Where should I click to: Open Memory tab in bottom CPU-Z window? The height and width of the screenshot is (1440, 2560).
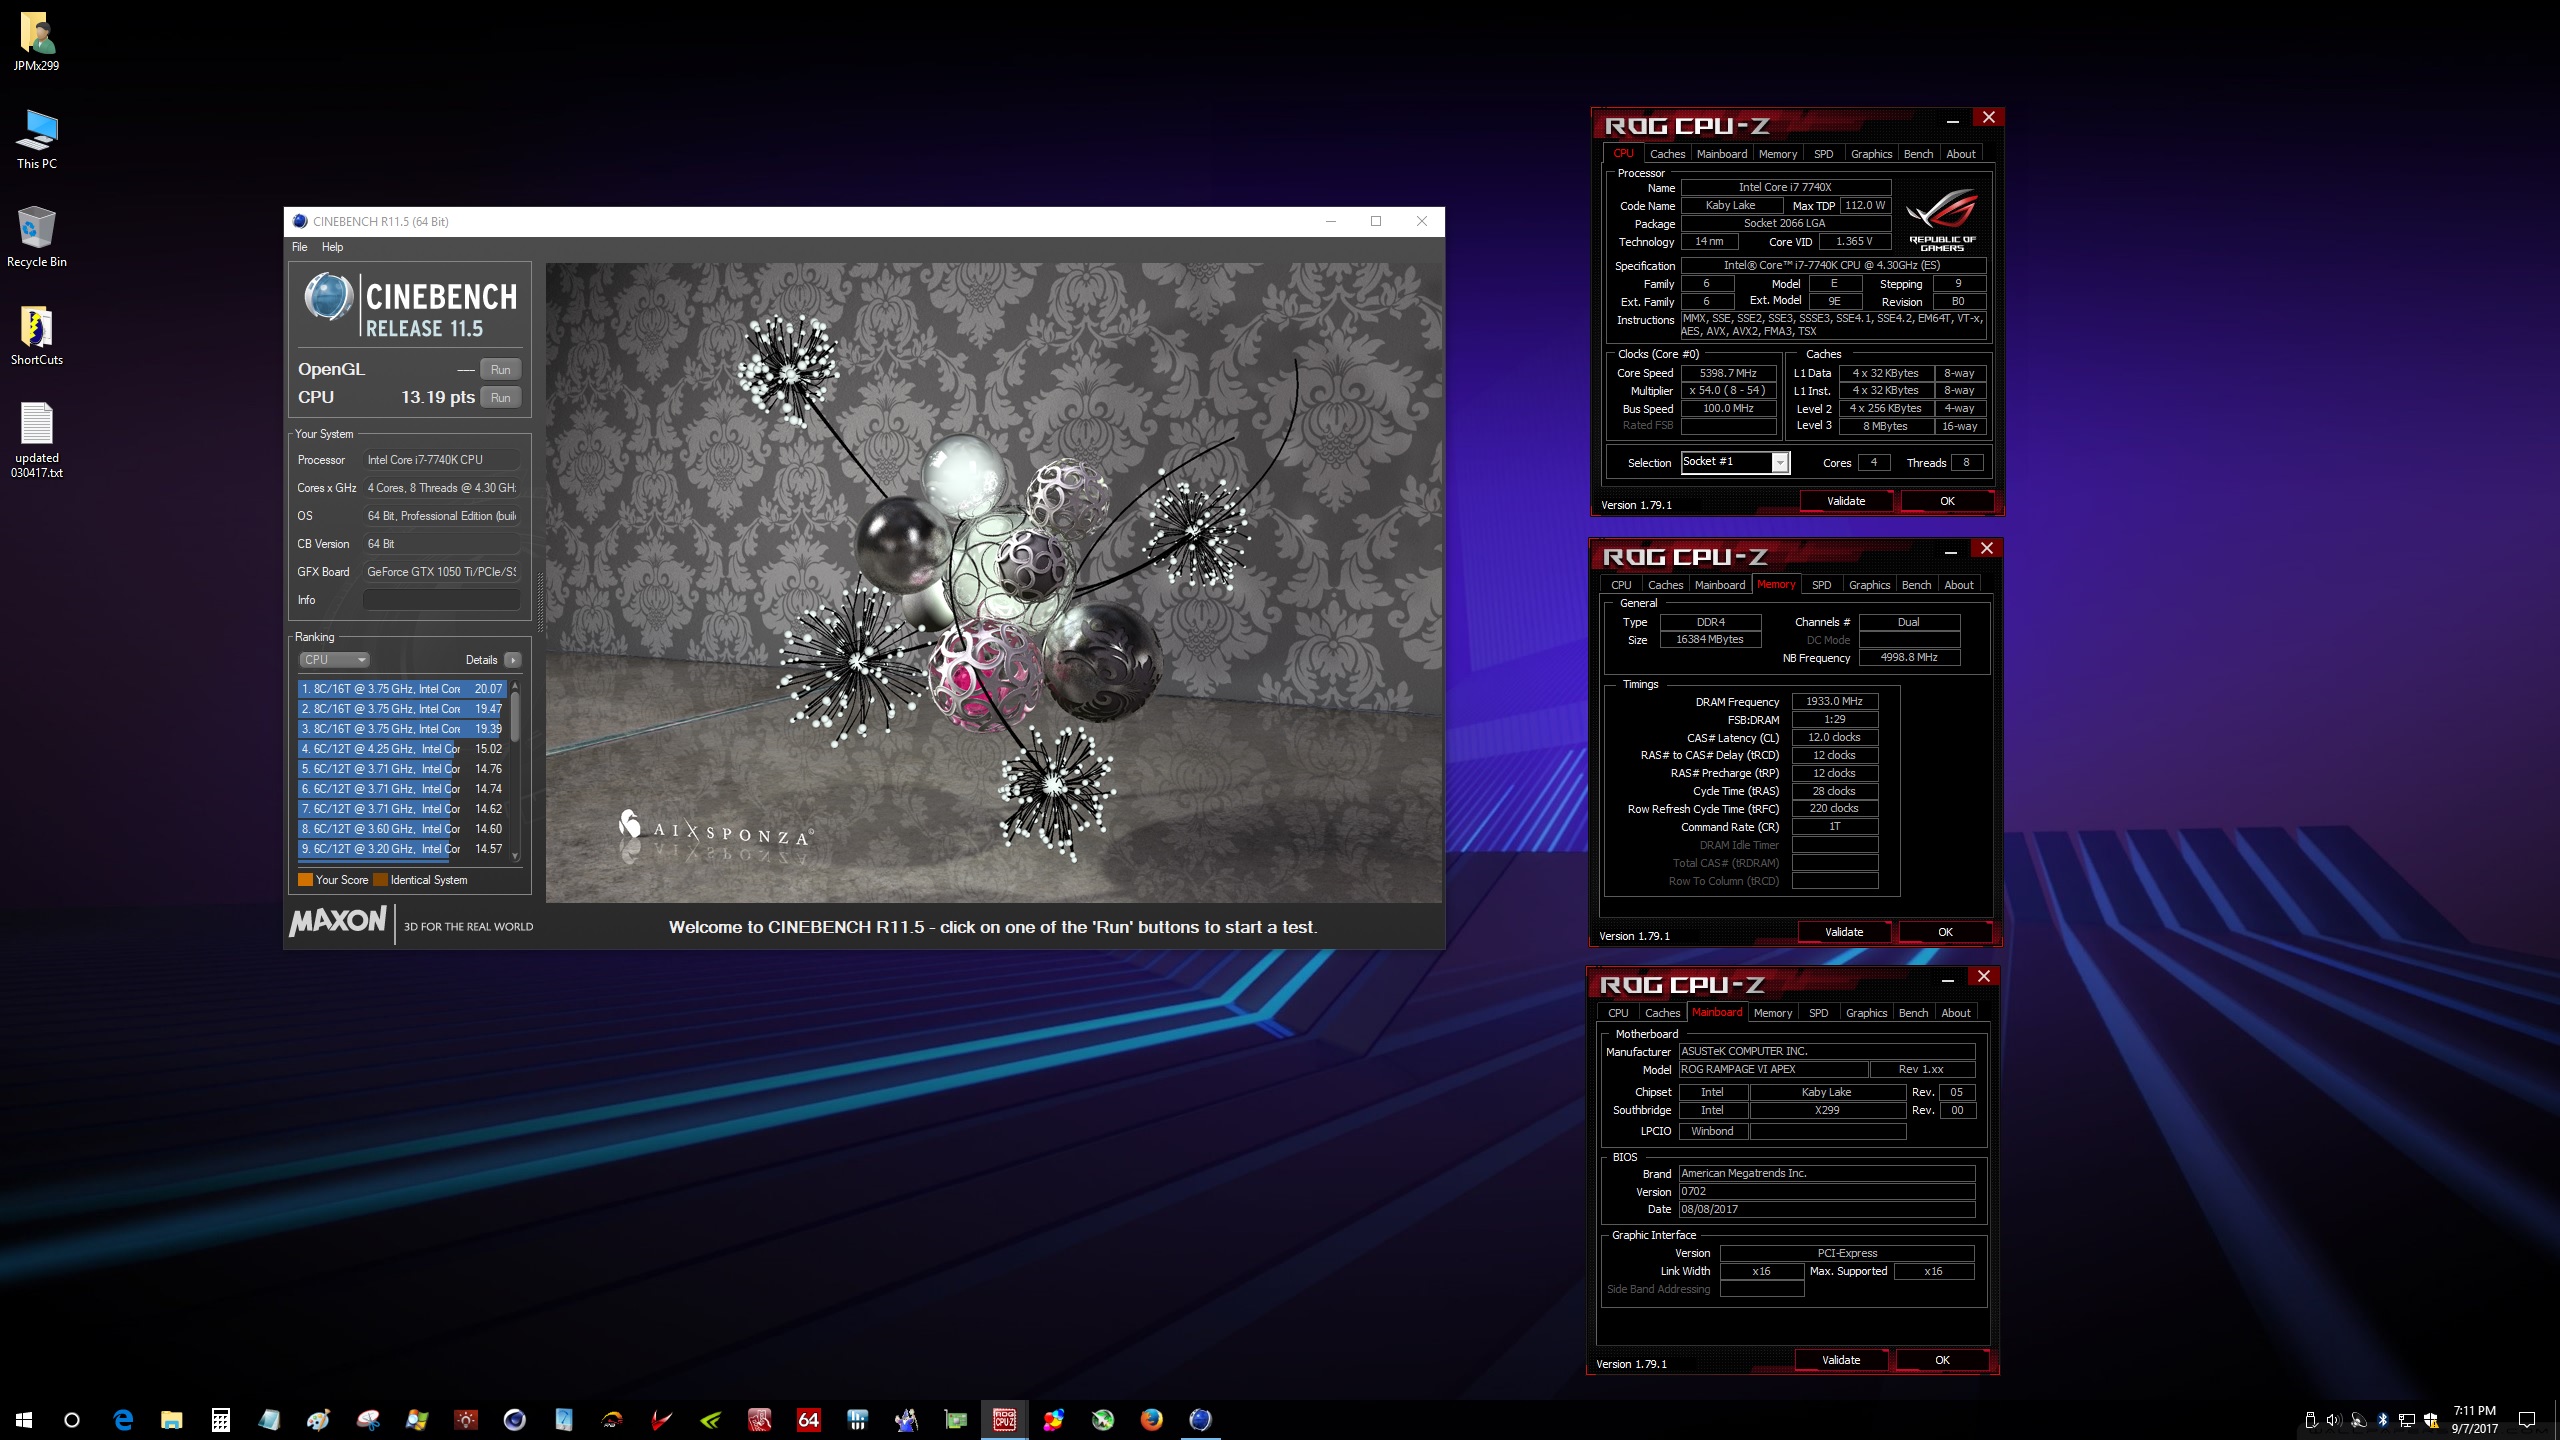tap(1773, 1013)
